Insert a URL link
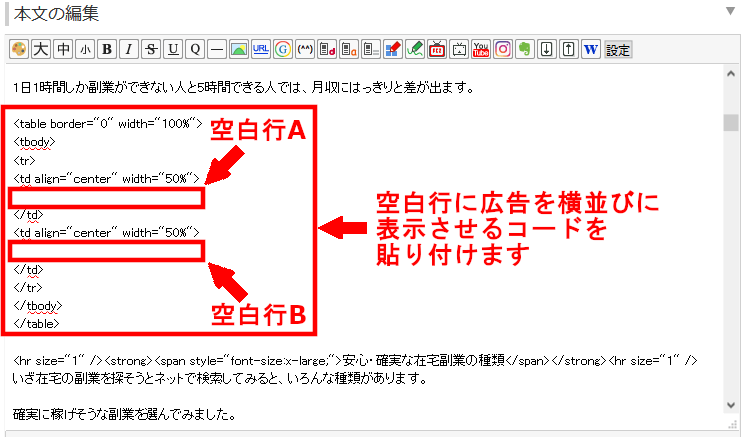 [x=261, y=49]
